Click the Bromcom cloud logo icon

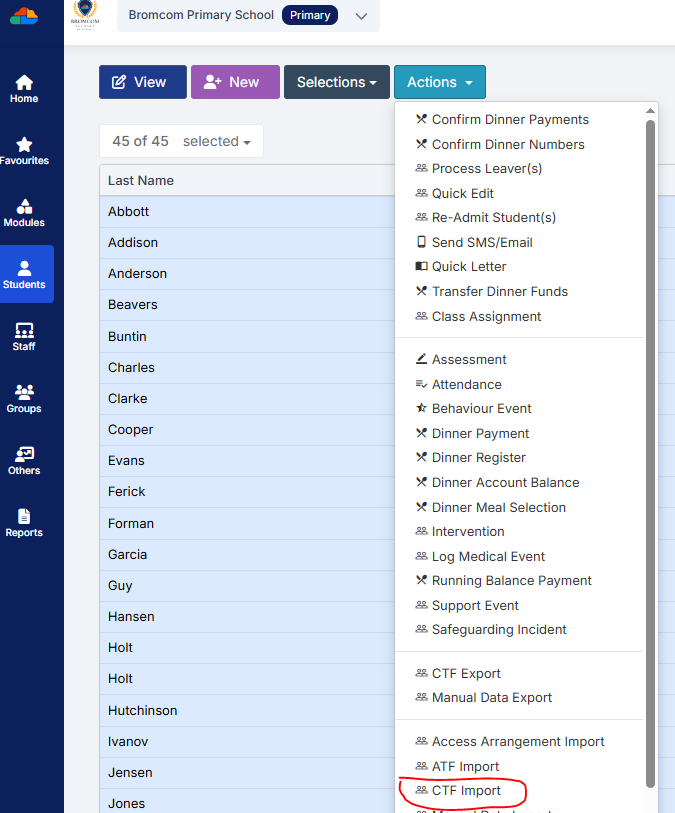[24, 16]
